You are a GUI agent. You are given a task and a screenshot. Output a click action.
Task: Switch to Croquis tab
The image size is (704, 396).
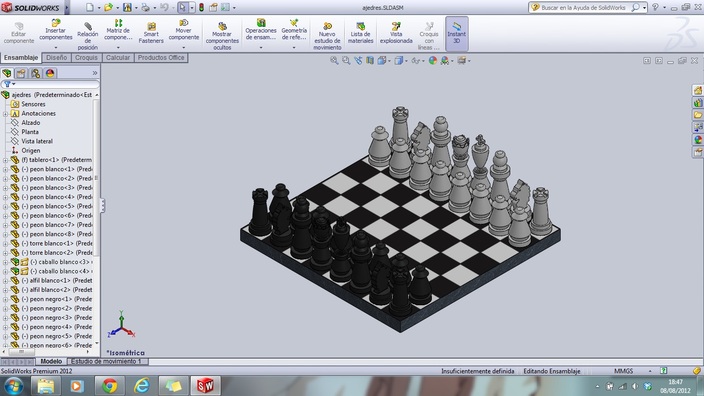pos(86,57)
